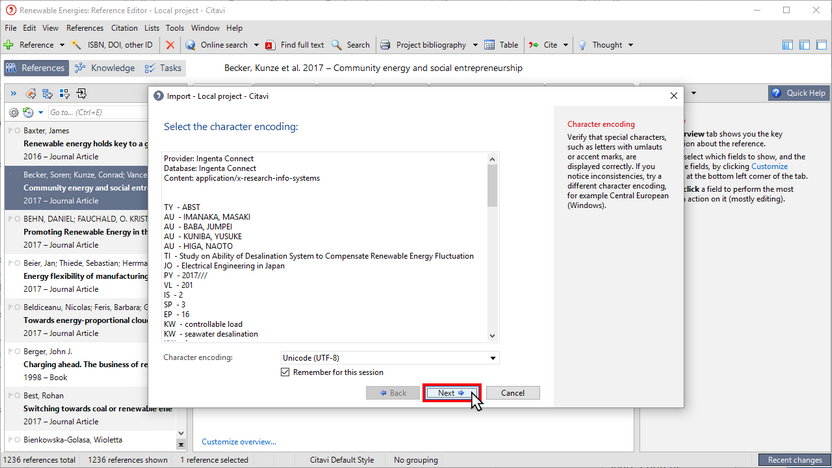This screenshot has height=468, width=832.
Task: Click the import arrow icon in list toolbar
Action: [x=82, y=94]
